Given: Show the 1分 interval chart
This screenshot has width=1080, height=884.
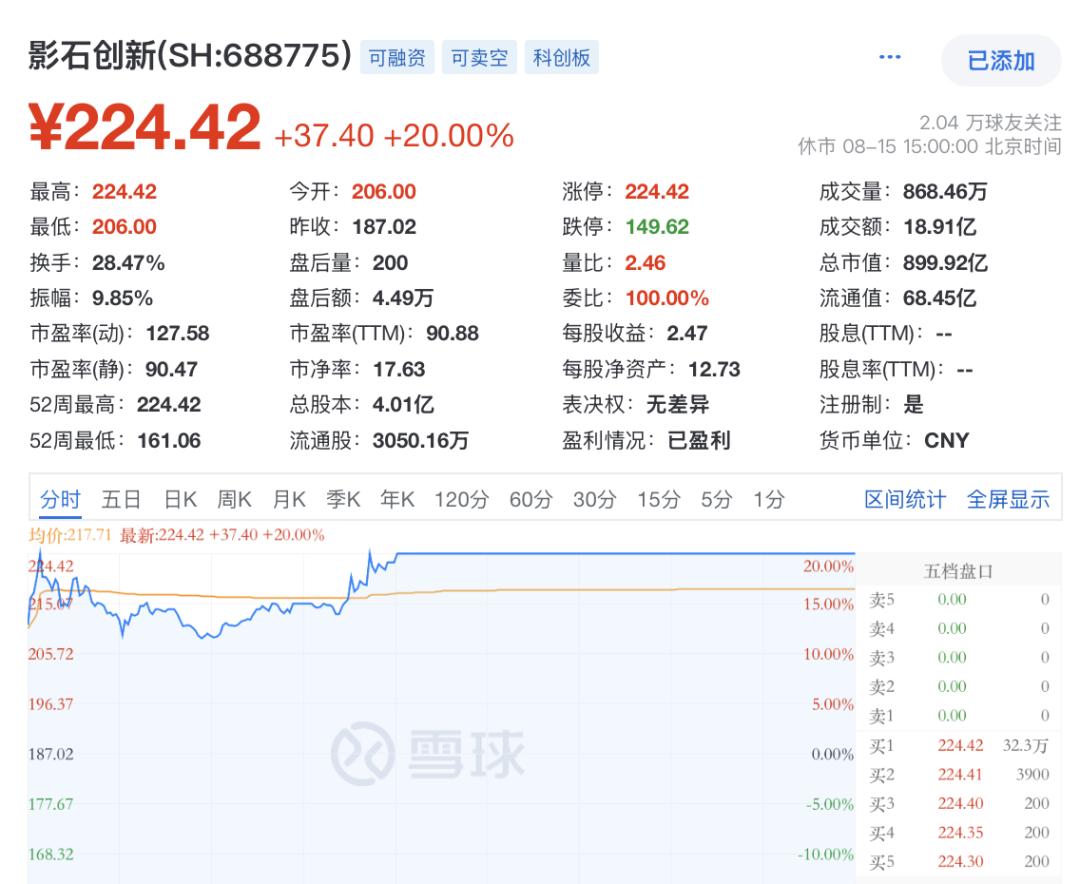Looking at the screenshot, I should point(769,499).
